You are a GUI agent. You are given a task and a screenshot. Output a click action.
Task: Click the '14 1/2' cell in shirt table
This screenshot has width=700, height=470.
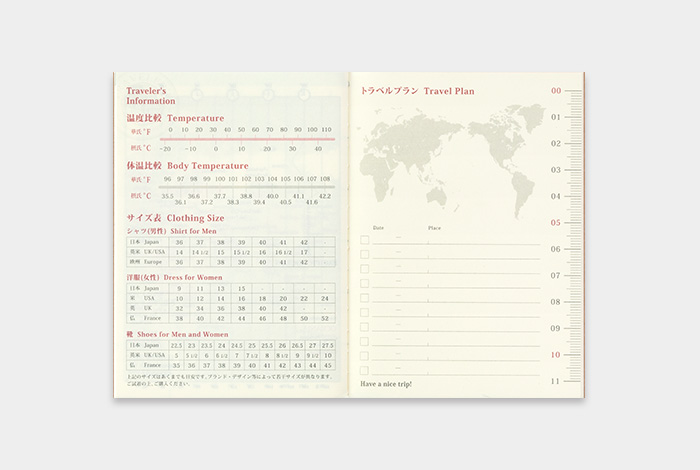[200, 252]
